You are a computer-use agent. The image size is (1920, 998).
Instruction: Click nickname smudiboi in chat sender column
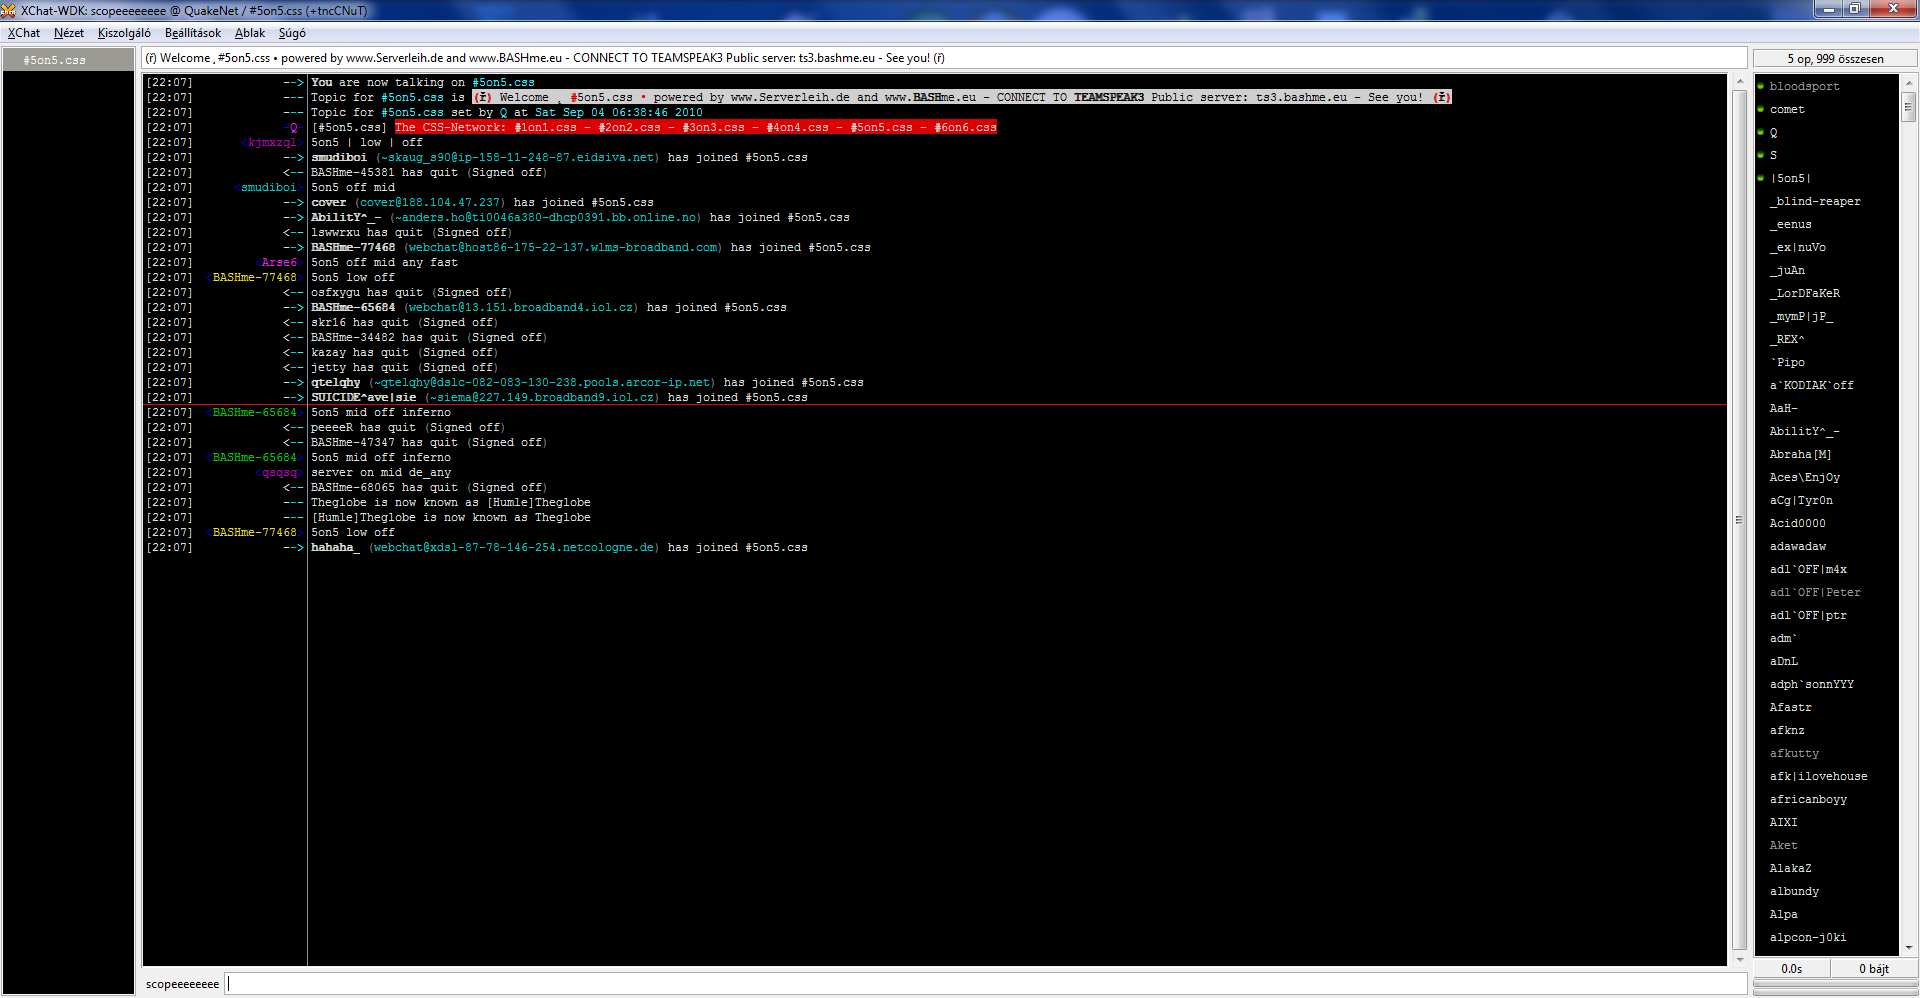point(269,187)
